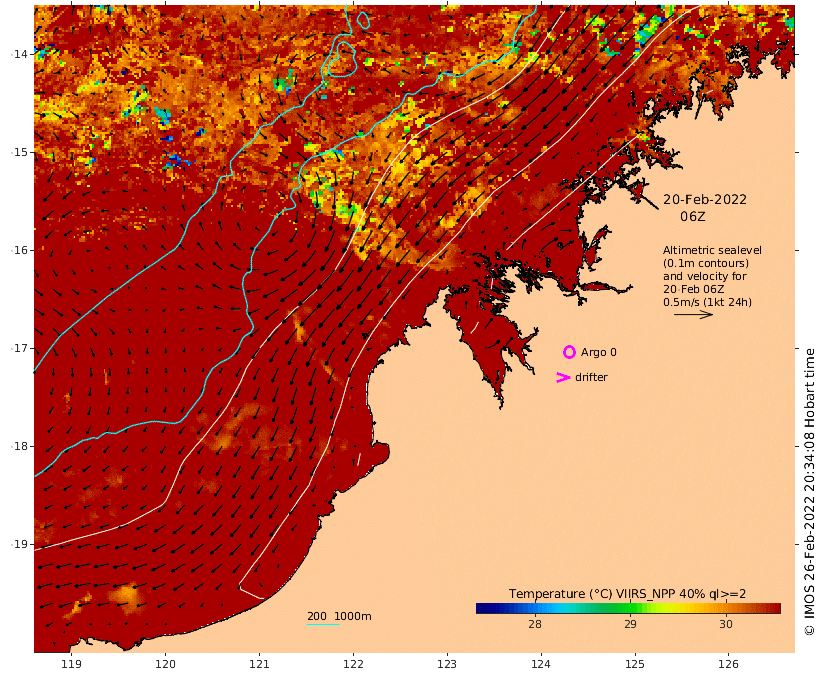Click the "126" longitude axis label

[728, 664]
